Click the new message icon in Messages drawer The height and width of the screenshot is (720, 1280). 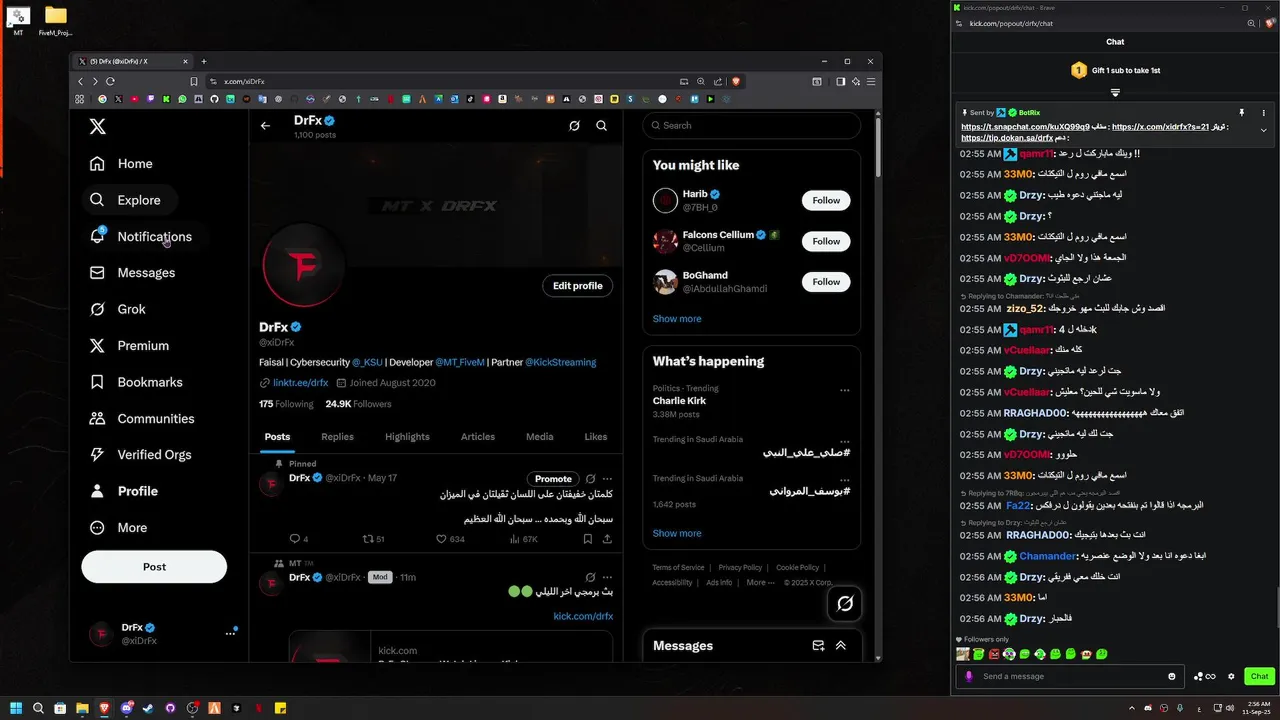tap(818, 646)
